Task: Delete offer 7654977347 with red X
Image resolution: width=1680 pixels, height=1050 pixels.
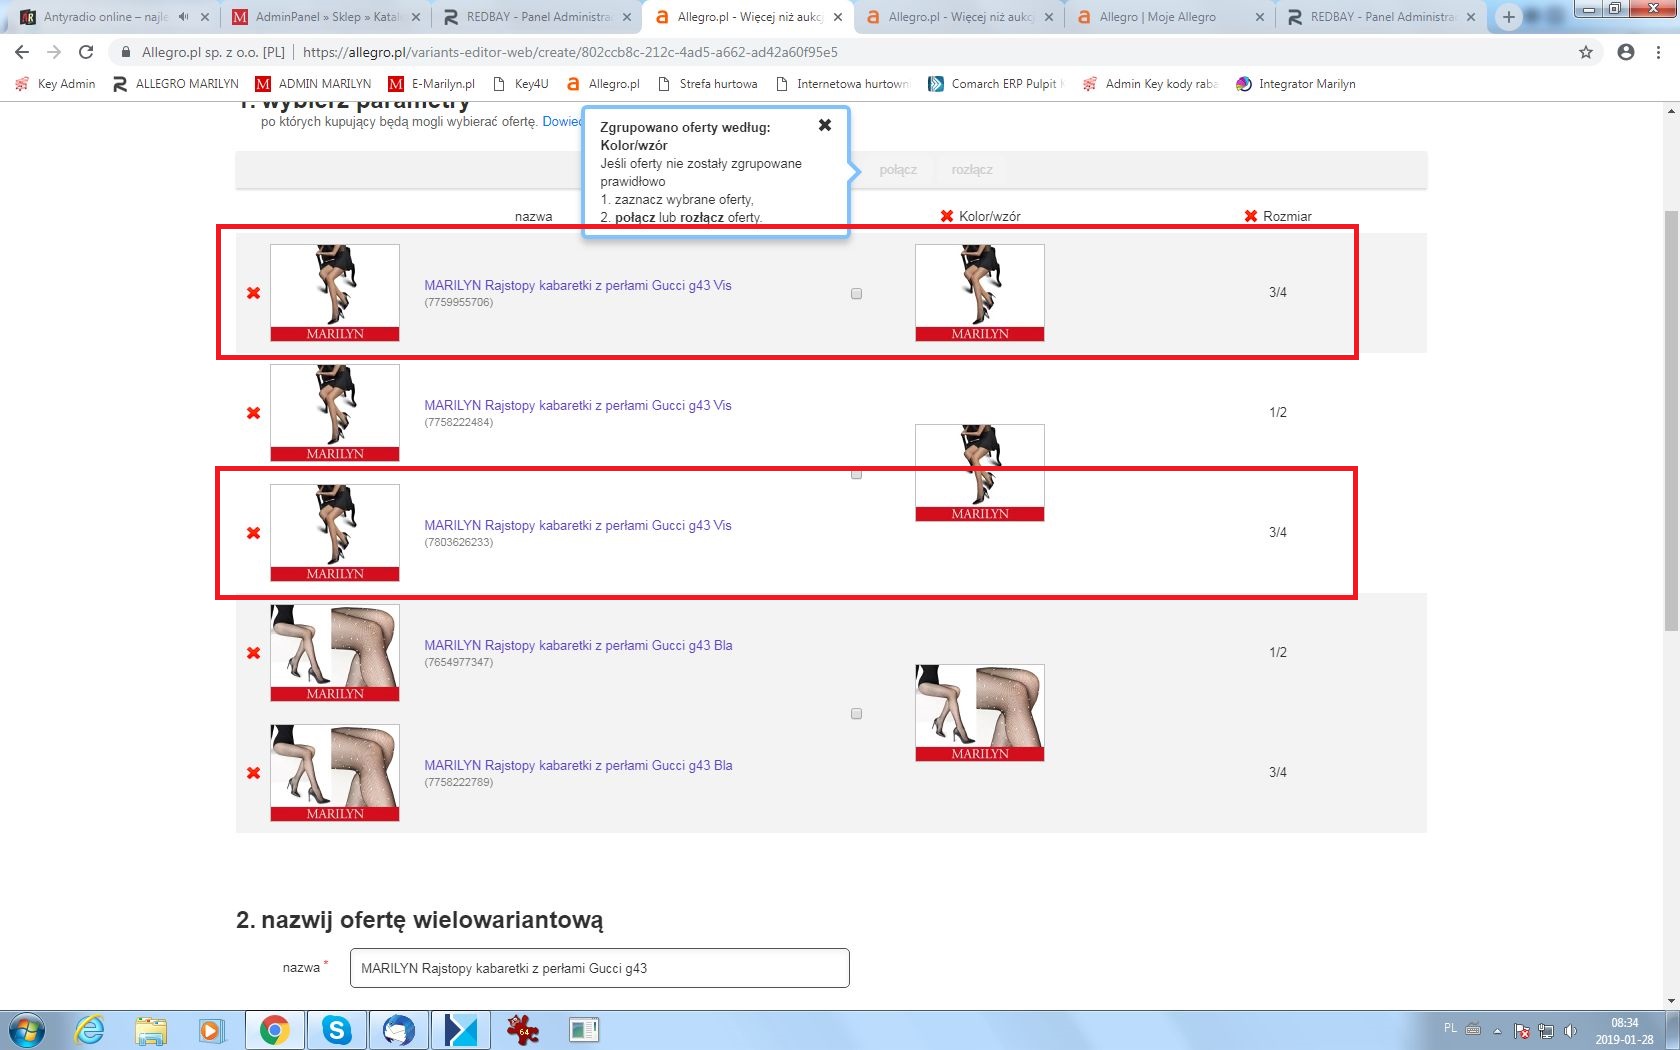Action: tap(253, 653)
